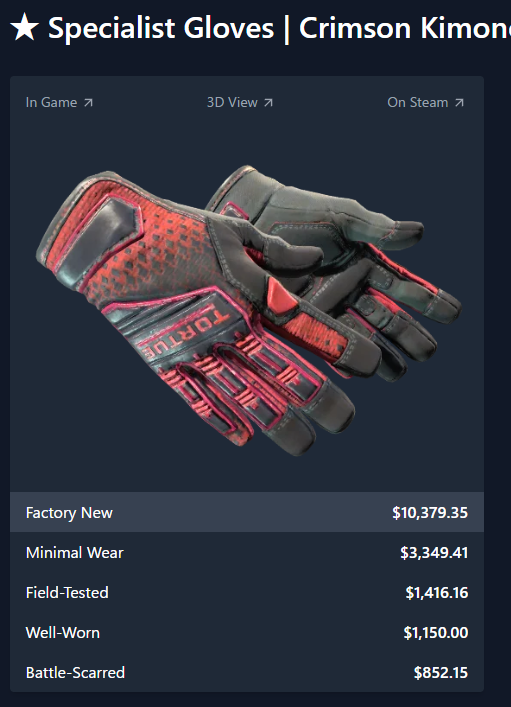The image size is (511, 707).
Task: Click the $1,416.16 Field-Tested price
Action: coord(437,592)
